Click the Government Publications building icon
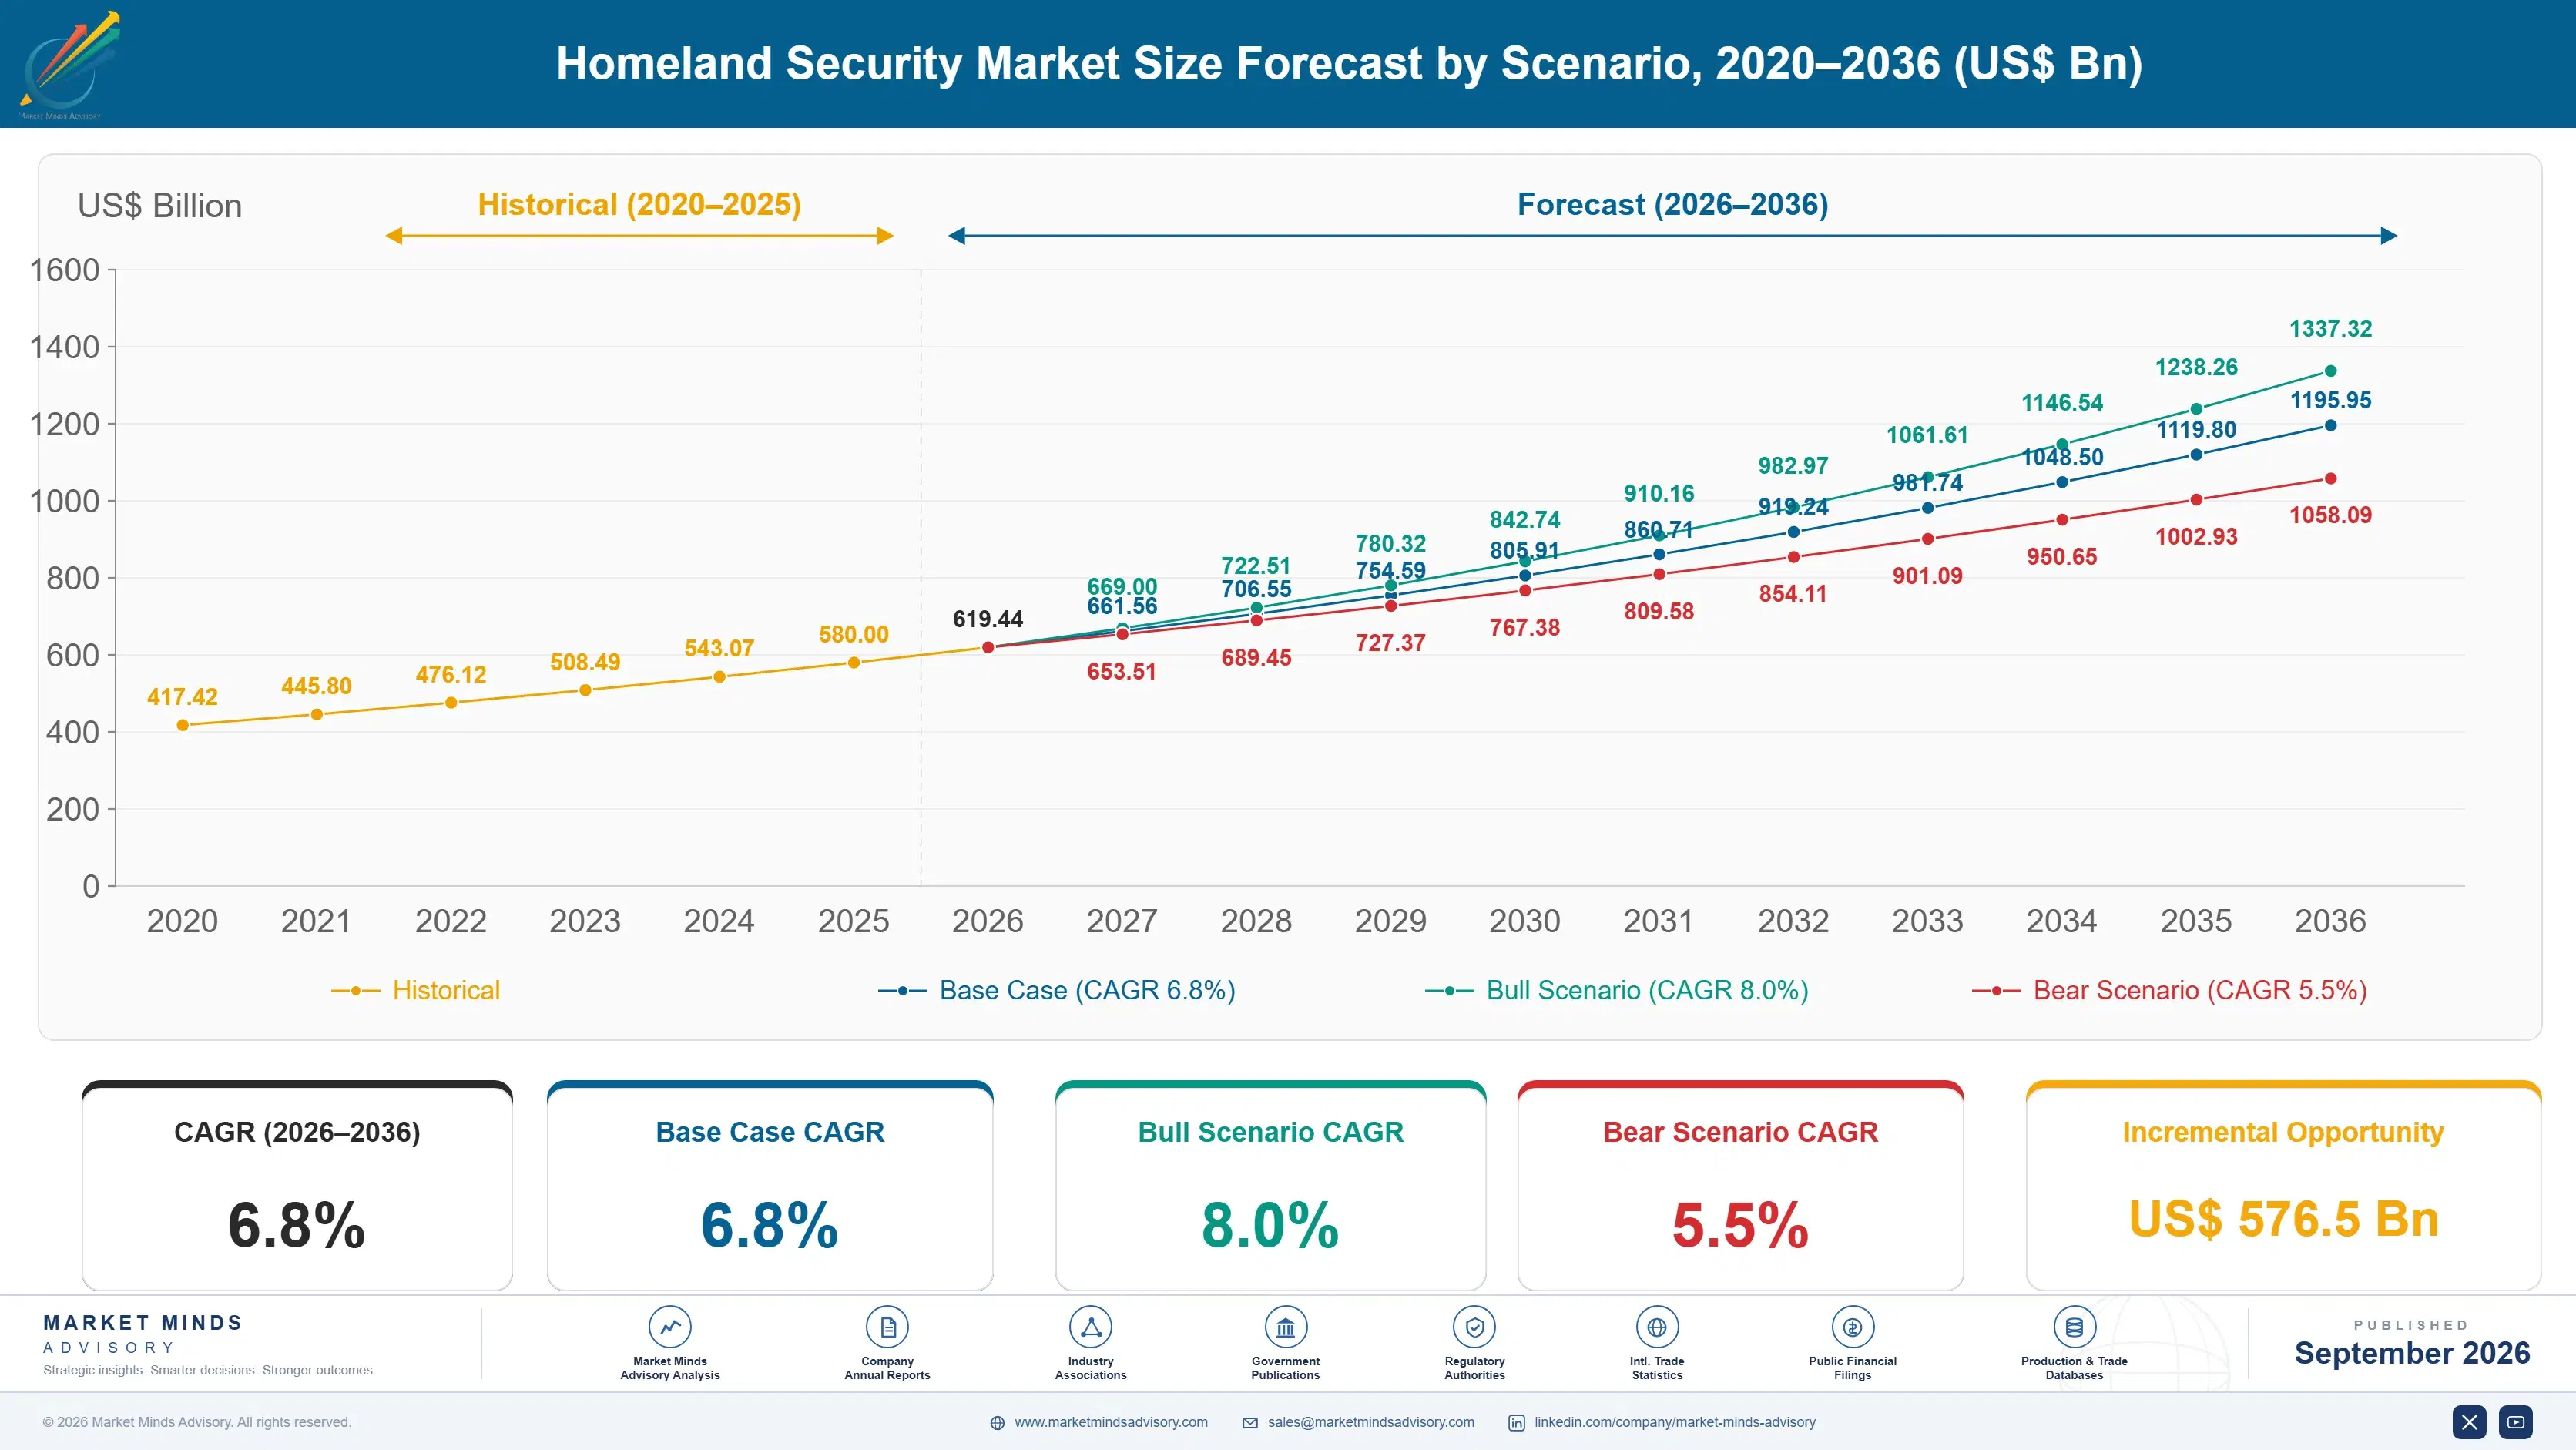Screen dimensions: 2576x1450 click(1285, 1327)
